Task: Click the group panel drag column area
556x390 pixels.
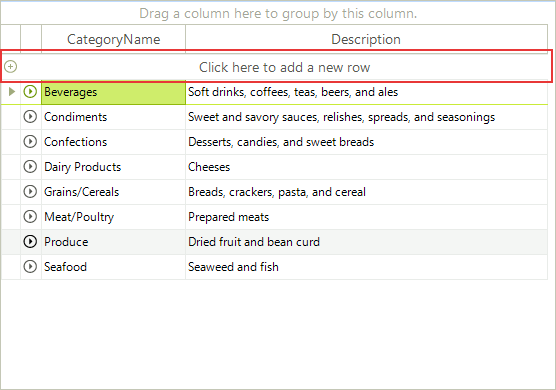Action: pos(278,13)
